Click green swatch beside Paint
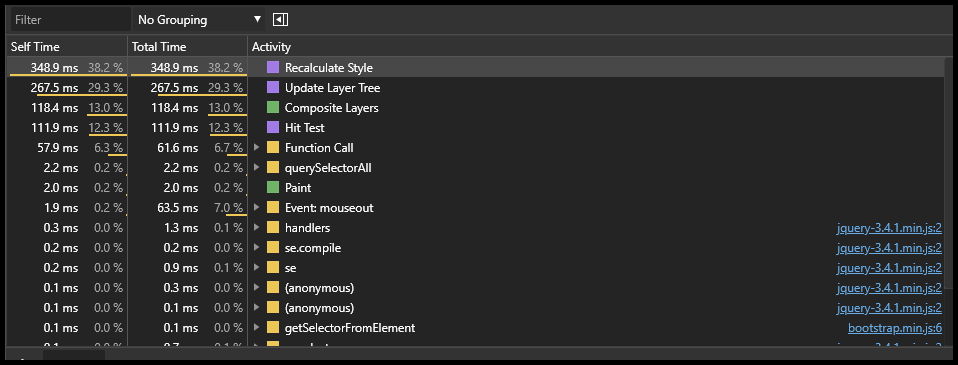 273,188
